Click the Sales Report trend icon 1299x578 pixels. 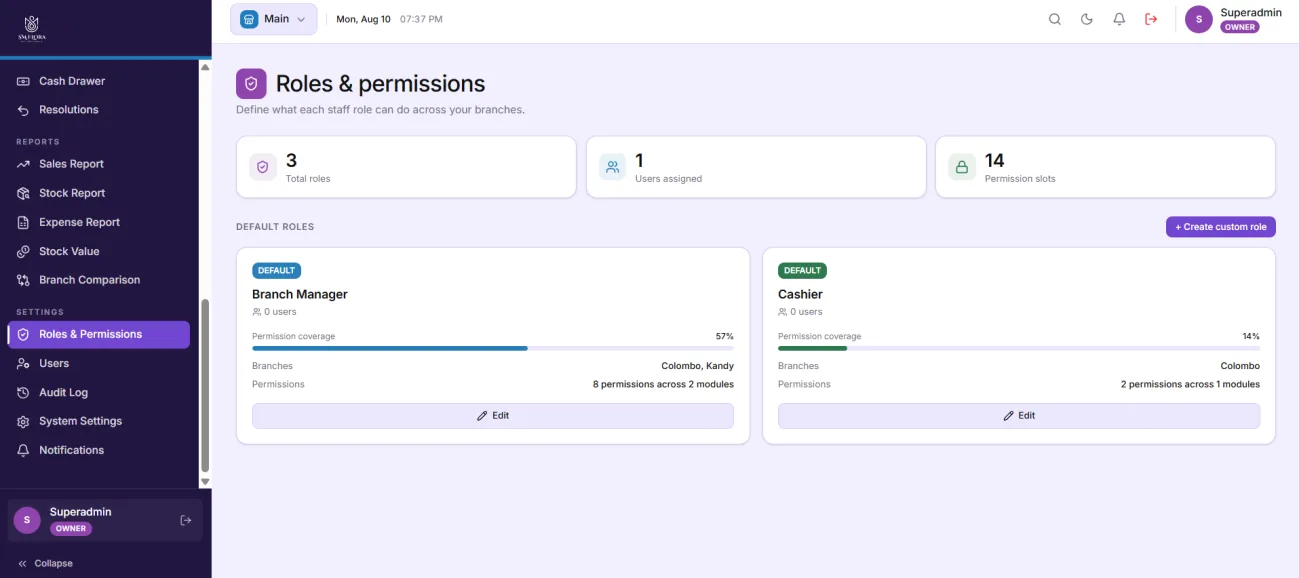pyautogui.click(x=23, y=164)
